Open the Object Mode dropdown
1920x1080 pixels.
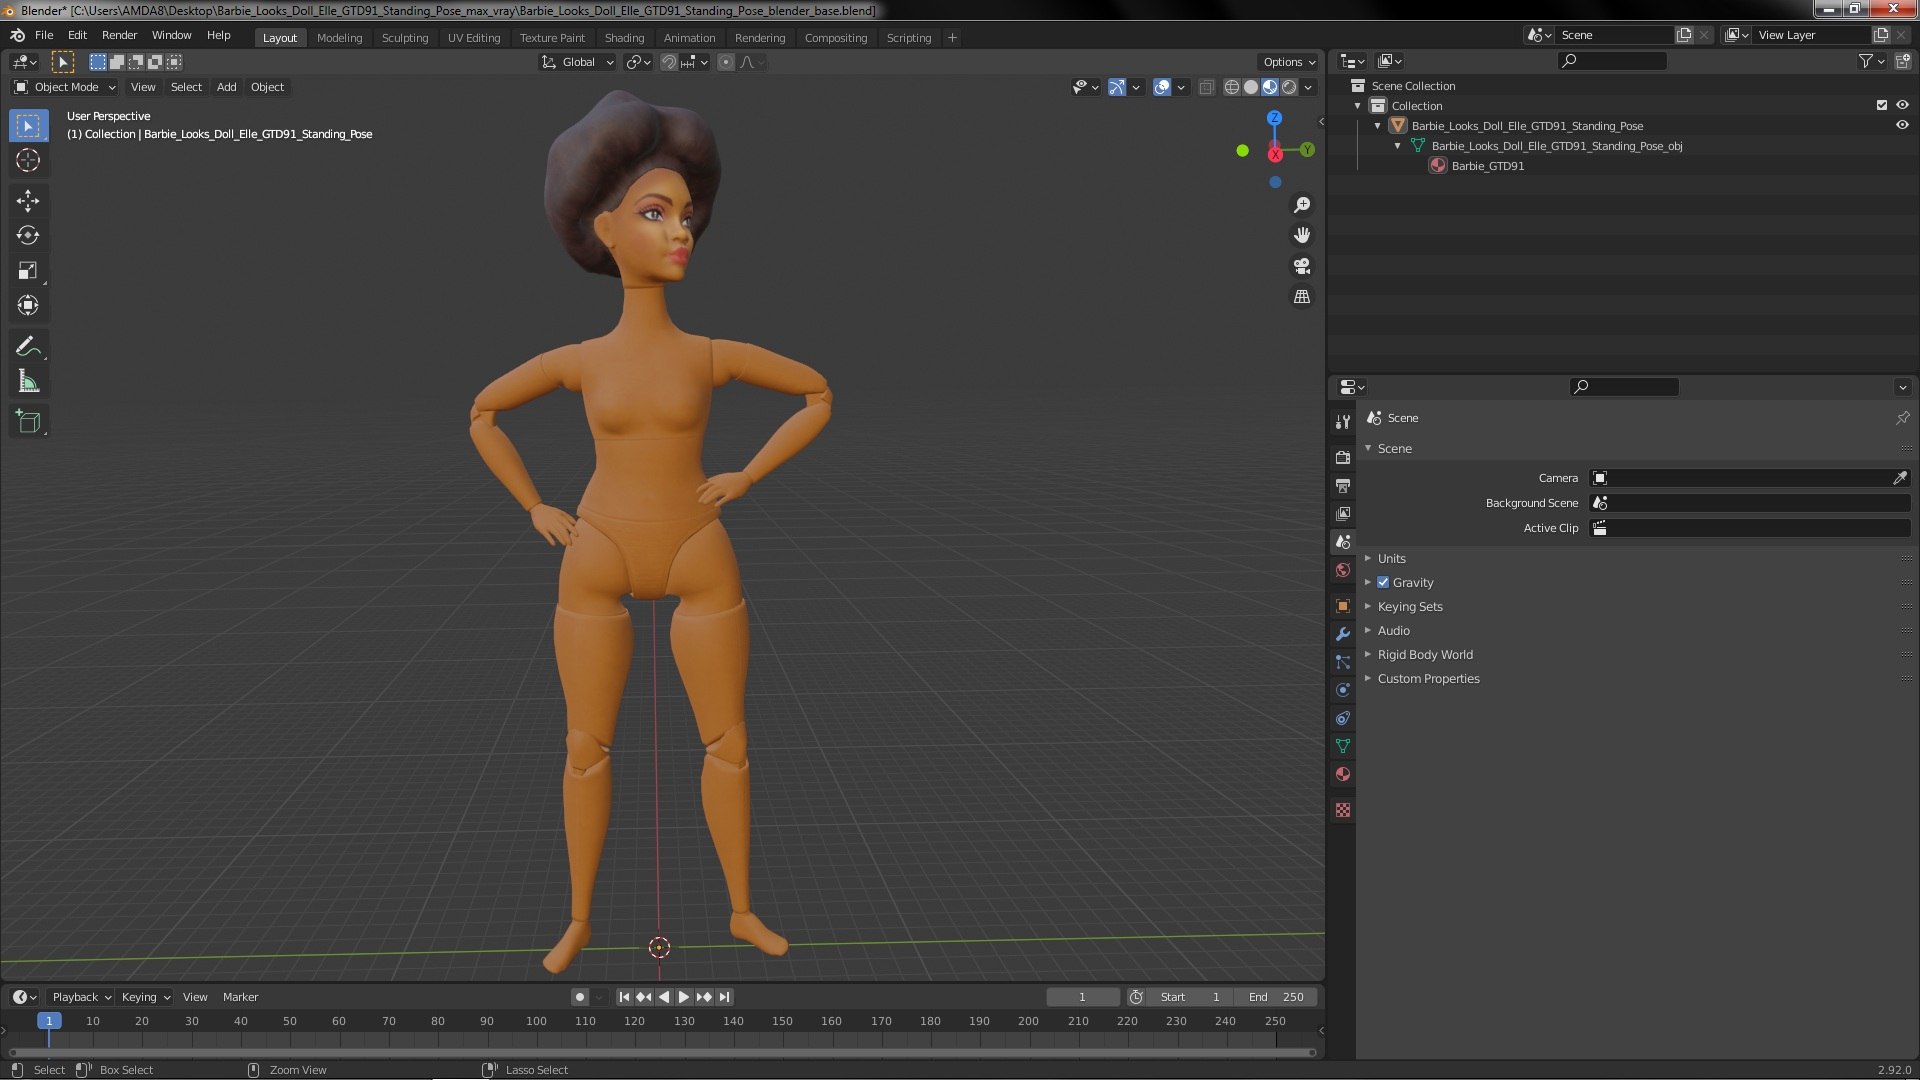65,87
